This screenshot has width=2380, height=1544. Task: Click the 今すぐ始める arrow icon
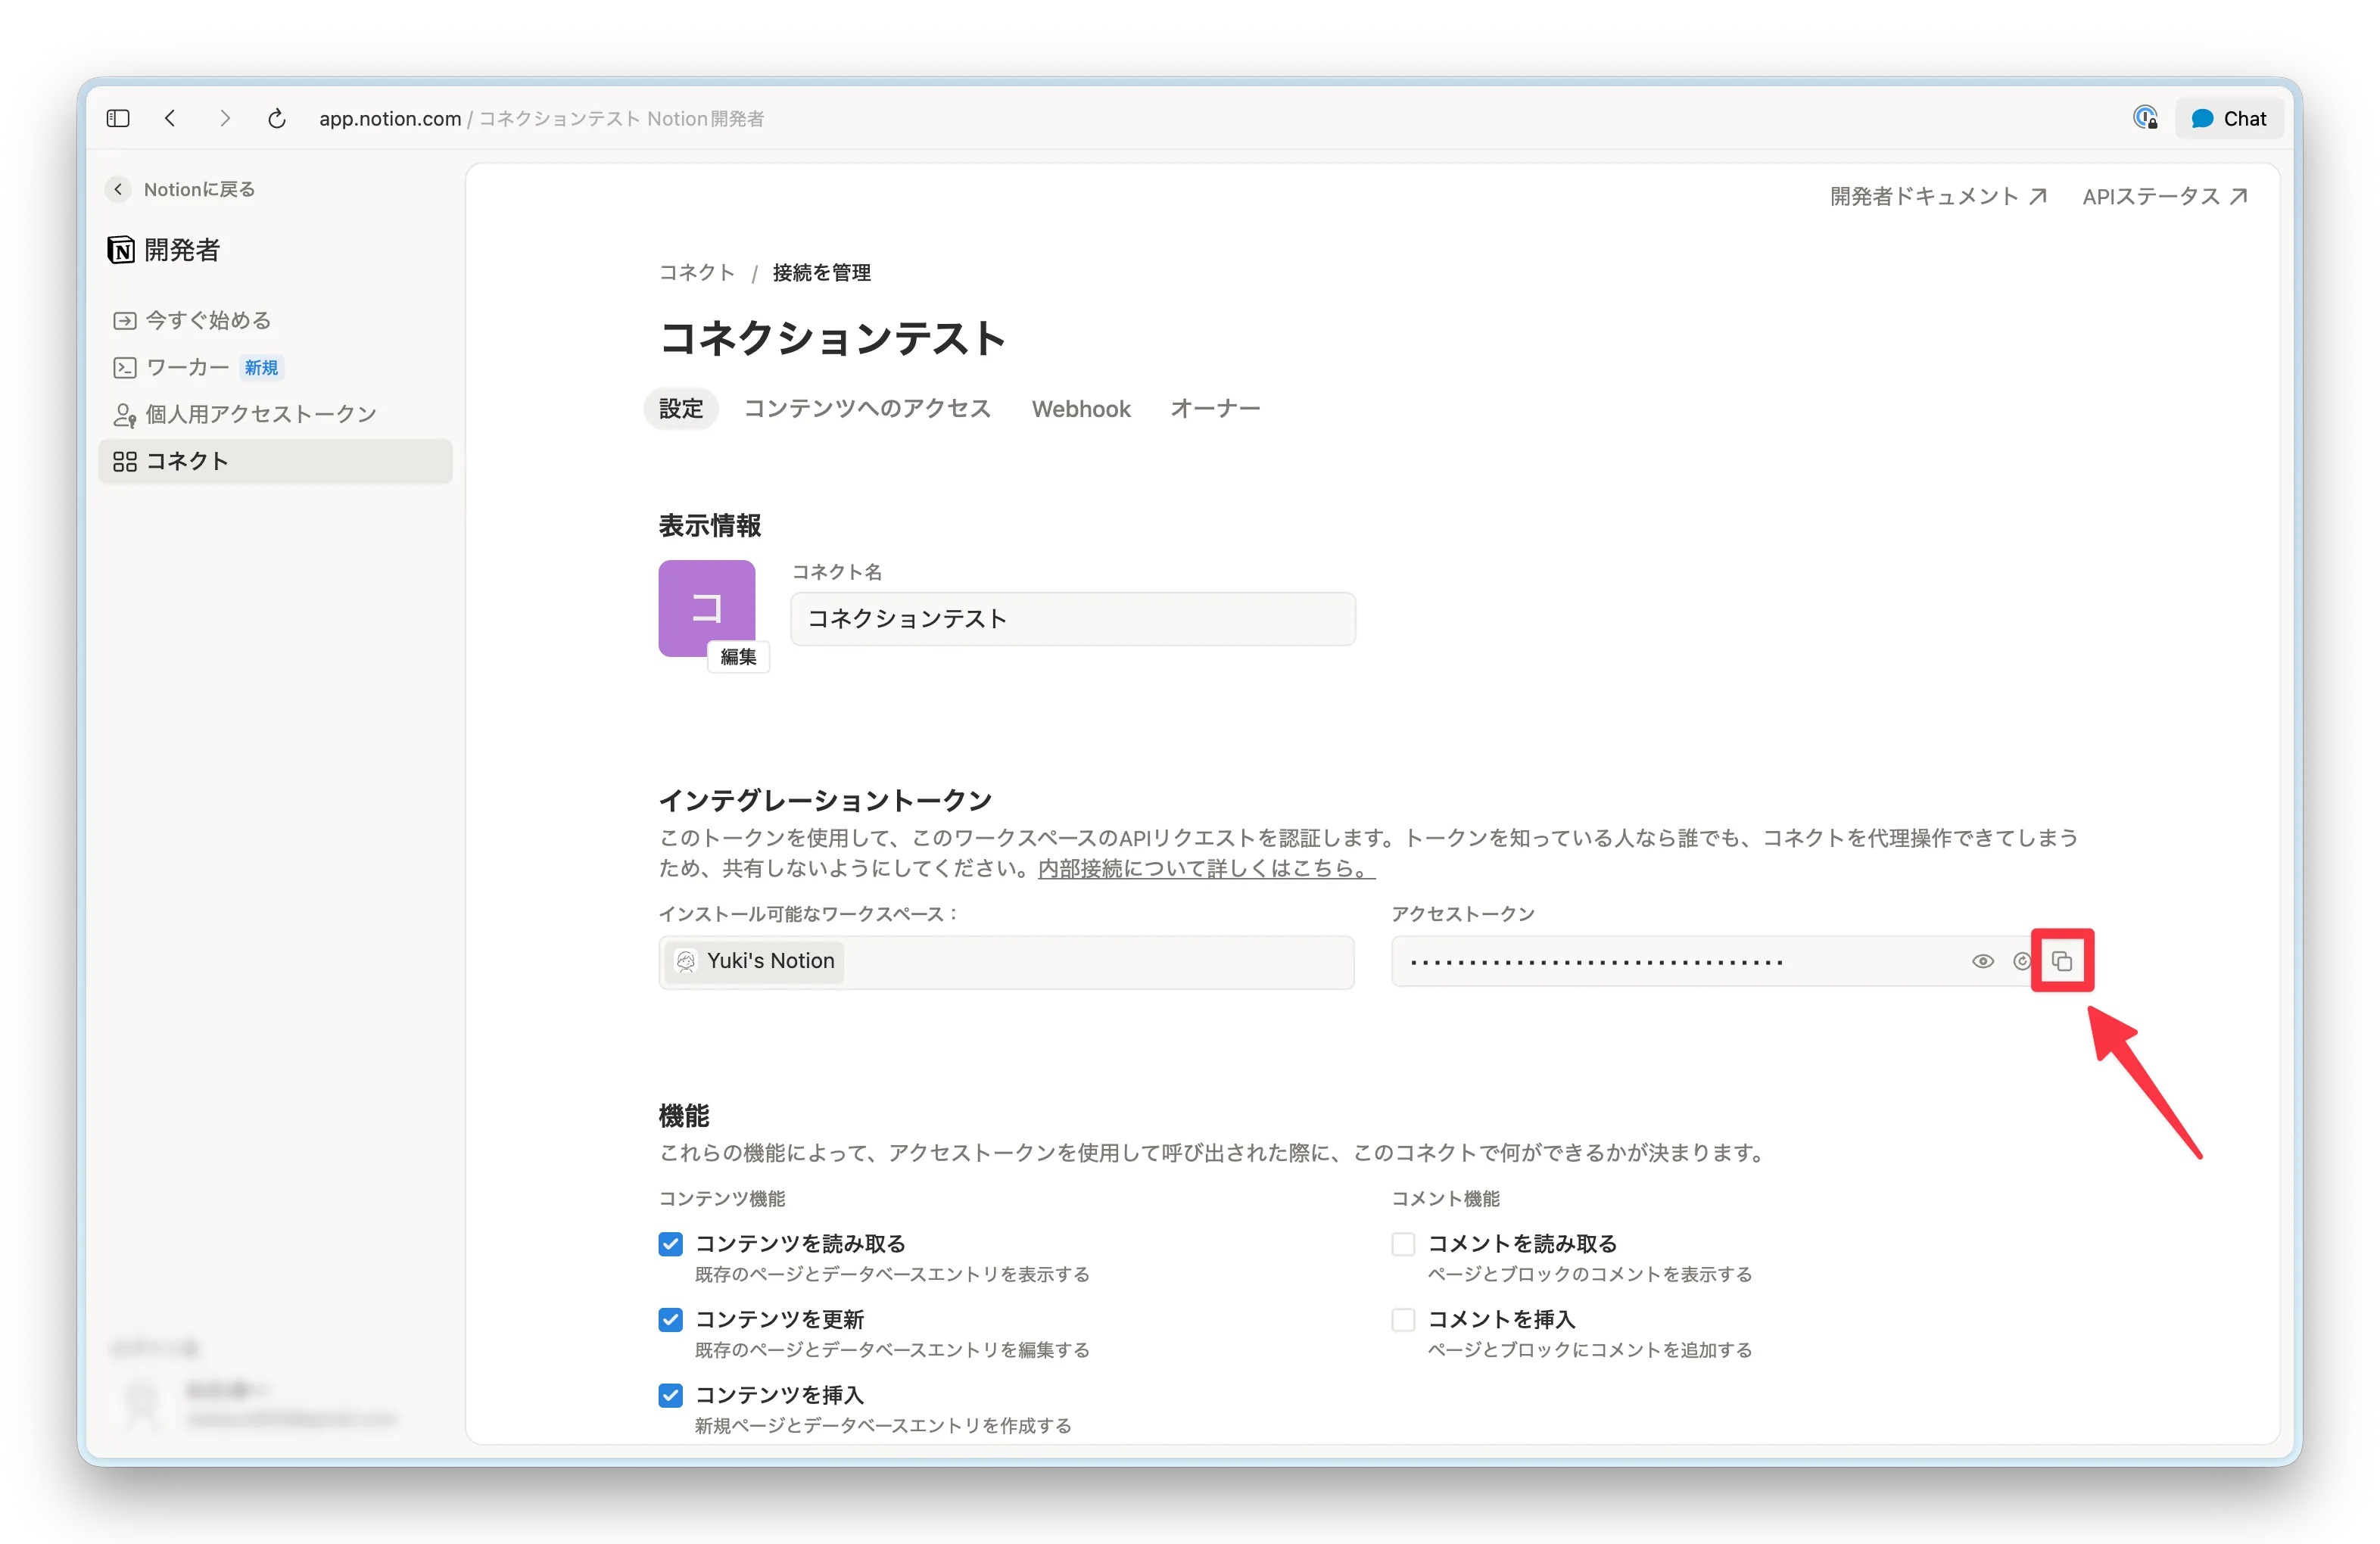tap(124, 320)
